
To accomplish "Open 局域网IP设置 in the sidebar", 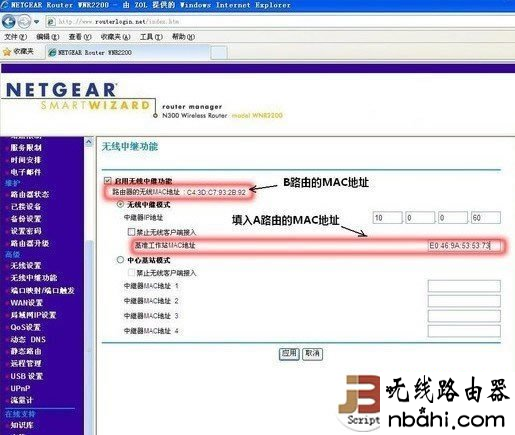I will tap(33, 315).
